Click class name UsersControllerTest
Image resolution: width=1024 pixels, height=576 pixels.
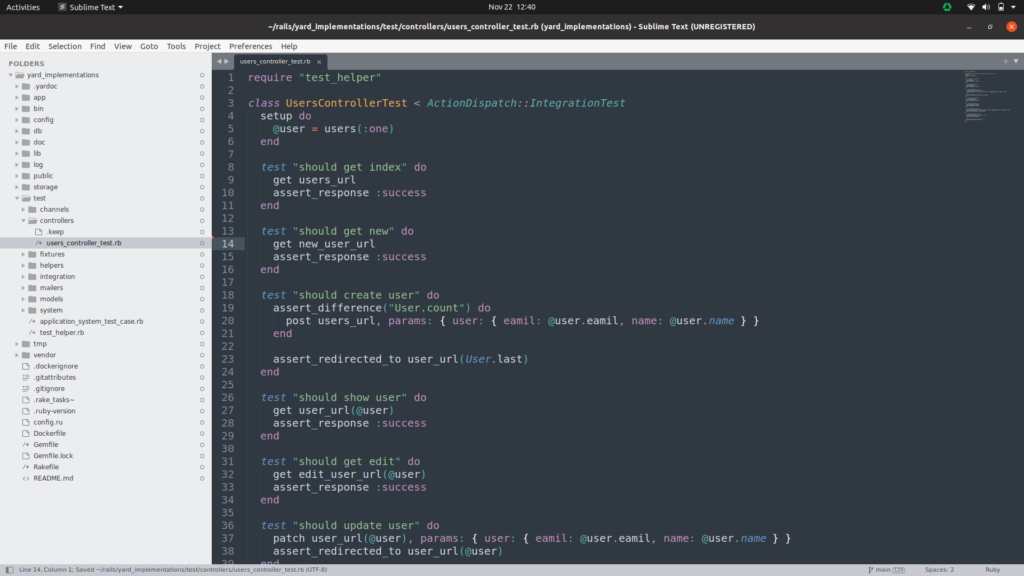(346, 103)
